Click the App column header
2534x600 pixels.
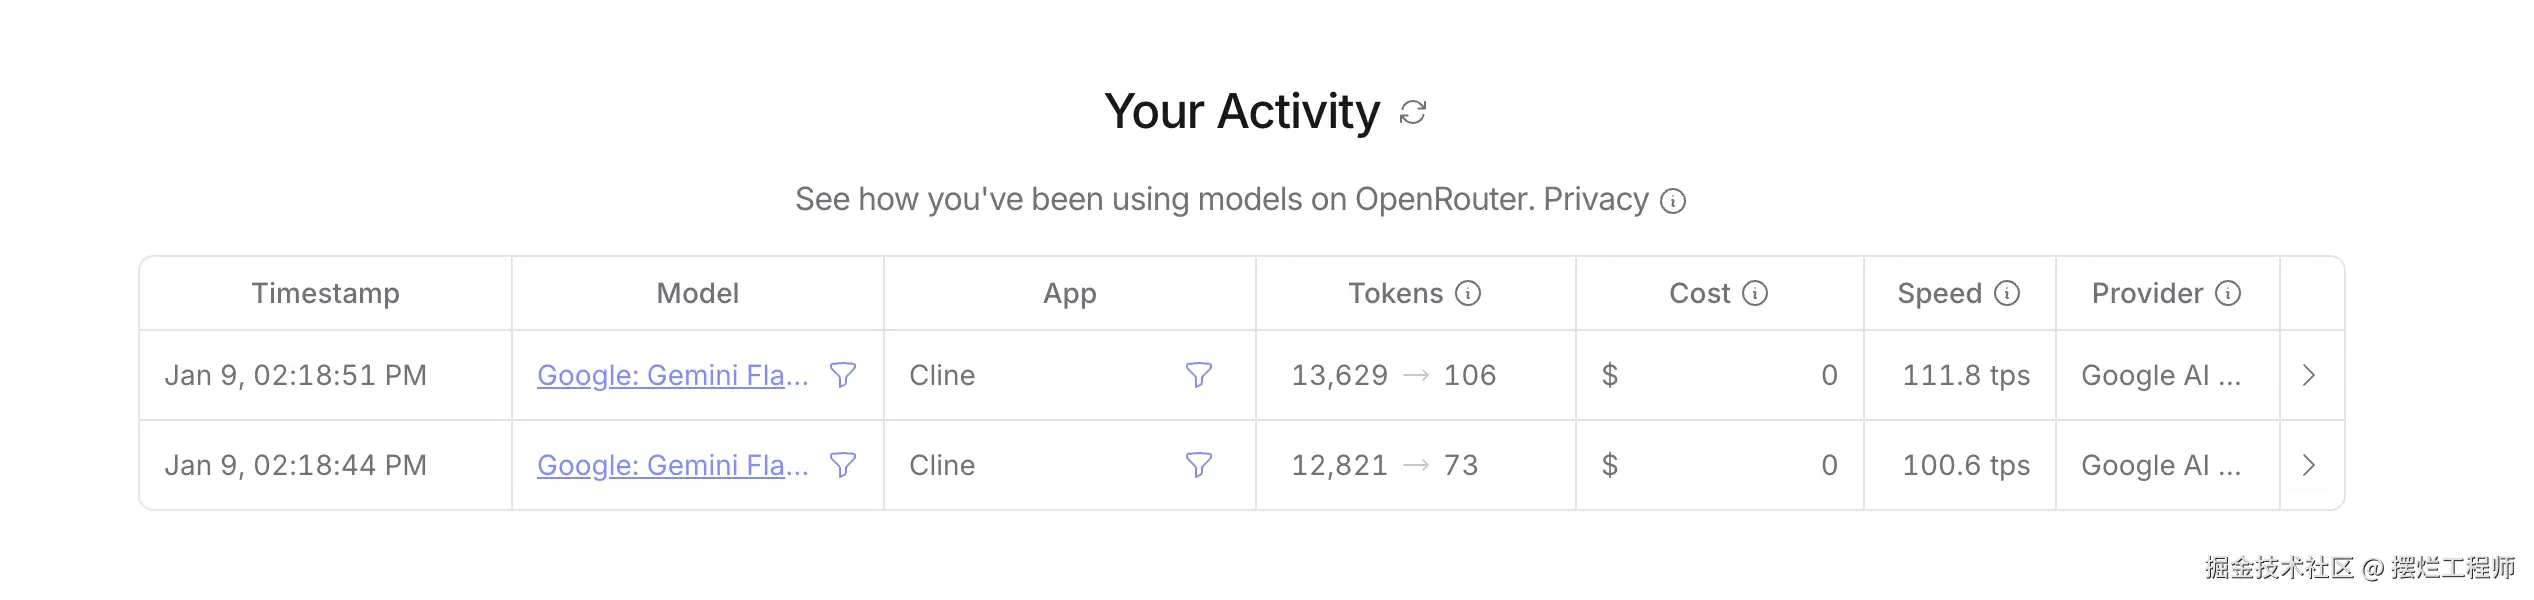(1069, 293)
